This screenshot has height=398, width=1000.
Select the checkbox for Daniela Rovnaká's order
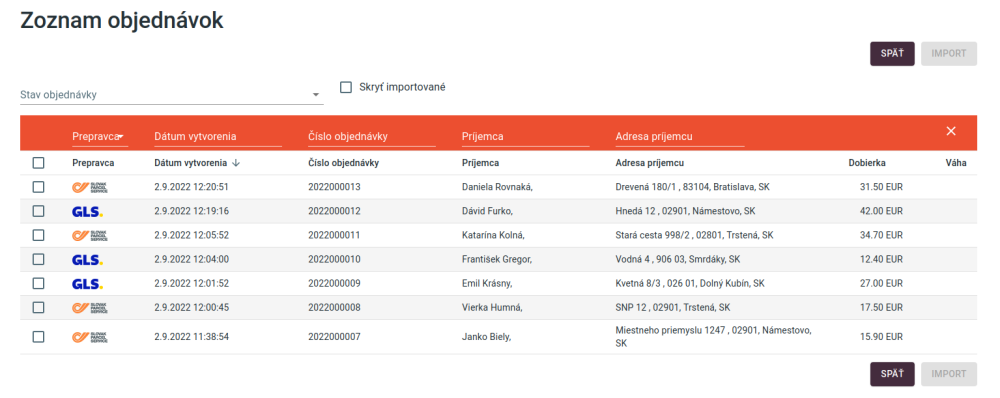pos(38,187)
